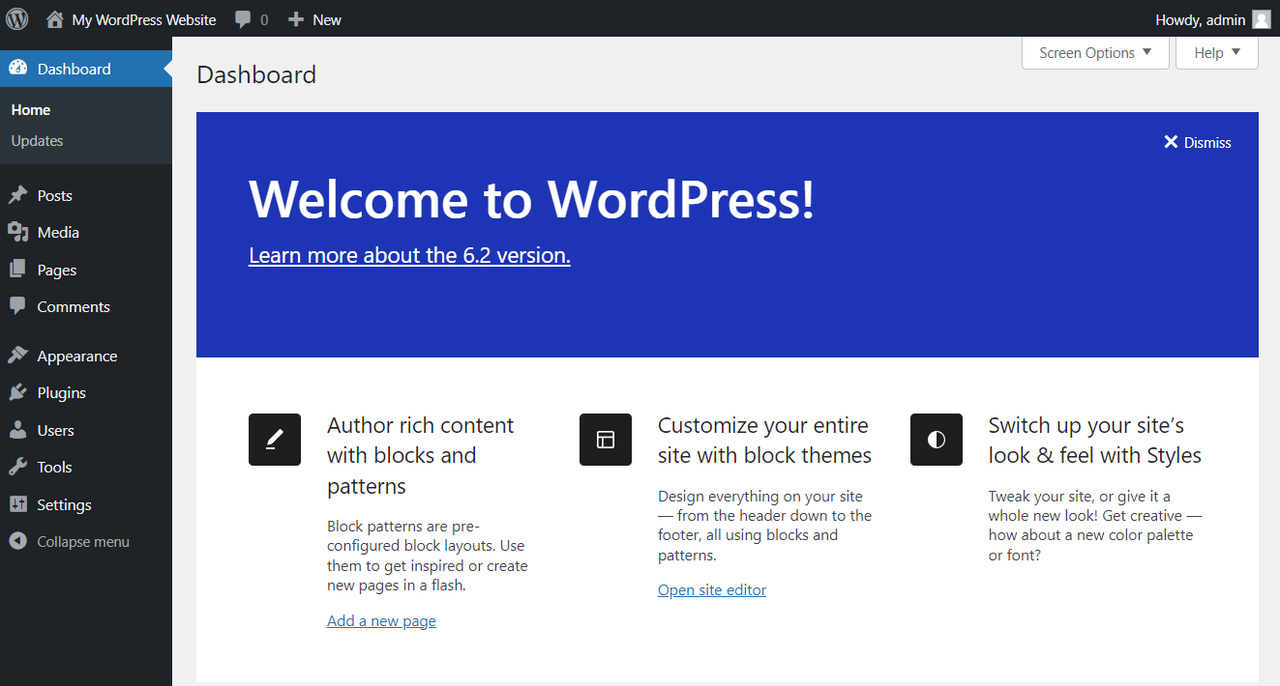1280x686 pixels.
Task: Click the Add a new page link
Action: 381,620
